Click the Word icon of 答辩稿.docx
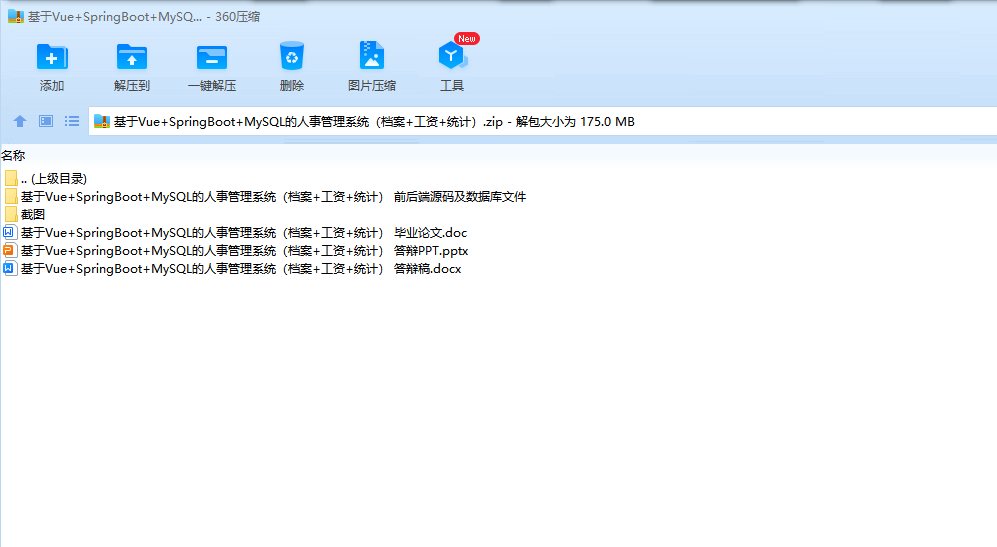Screen dimensions: 997x547 click(x=10, y=268)
